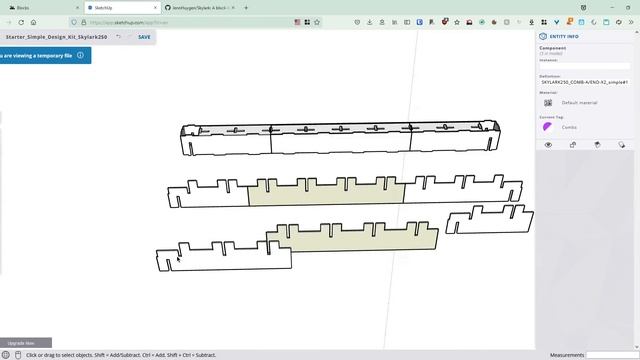Click the Instance name input field
The height and width of the screenshot is (360, 640).
pyautogui.click(x=584, y=66)
